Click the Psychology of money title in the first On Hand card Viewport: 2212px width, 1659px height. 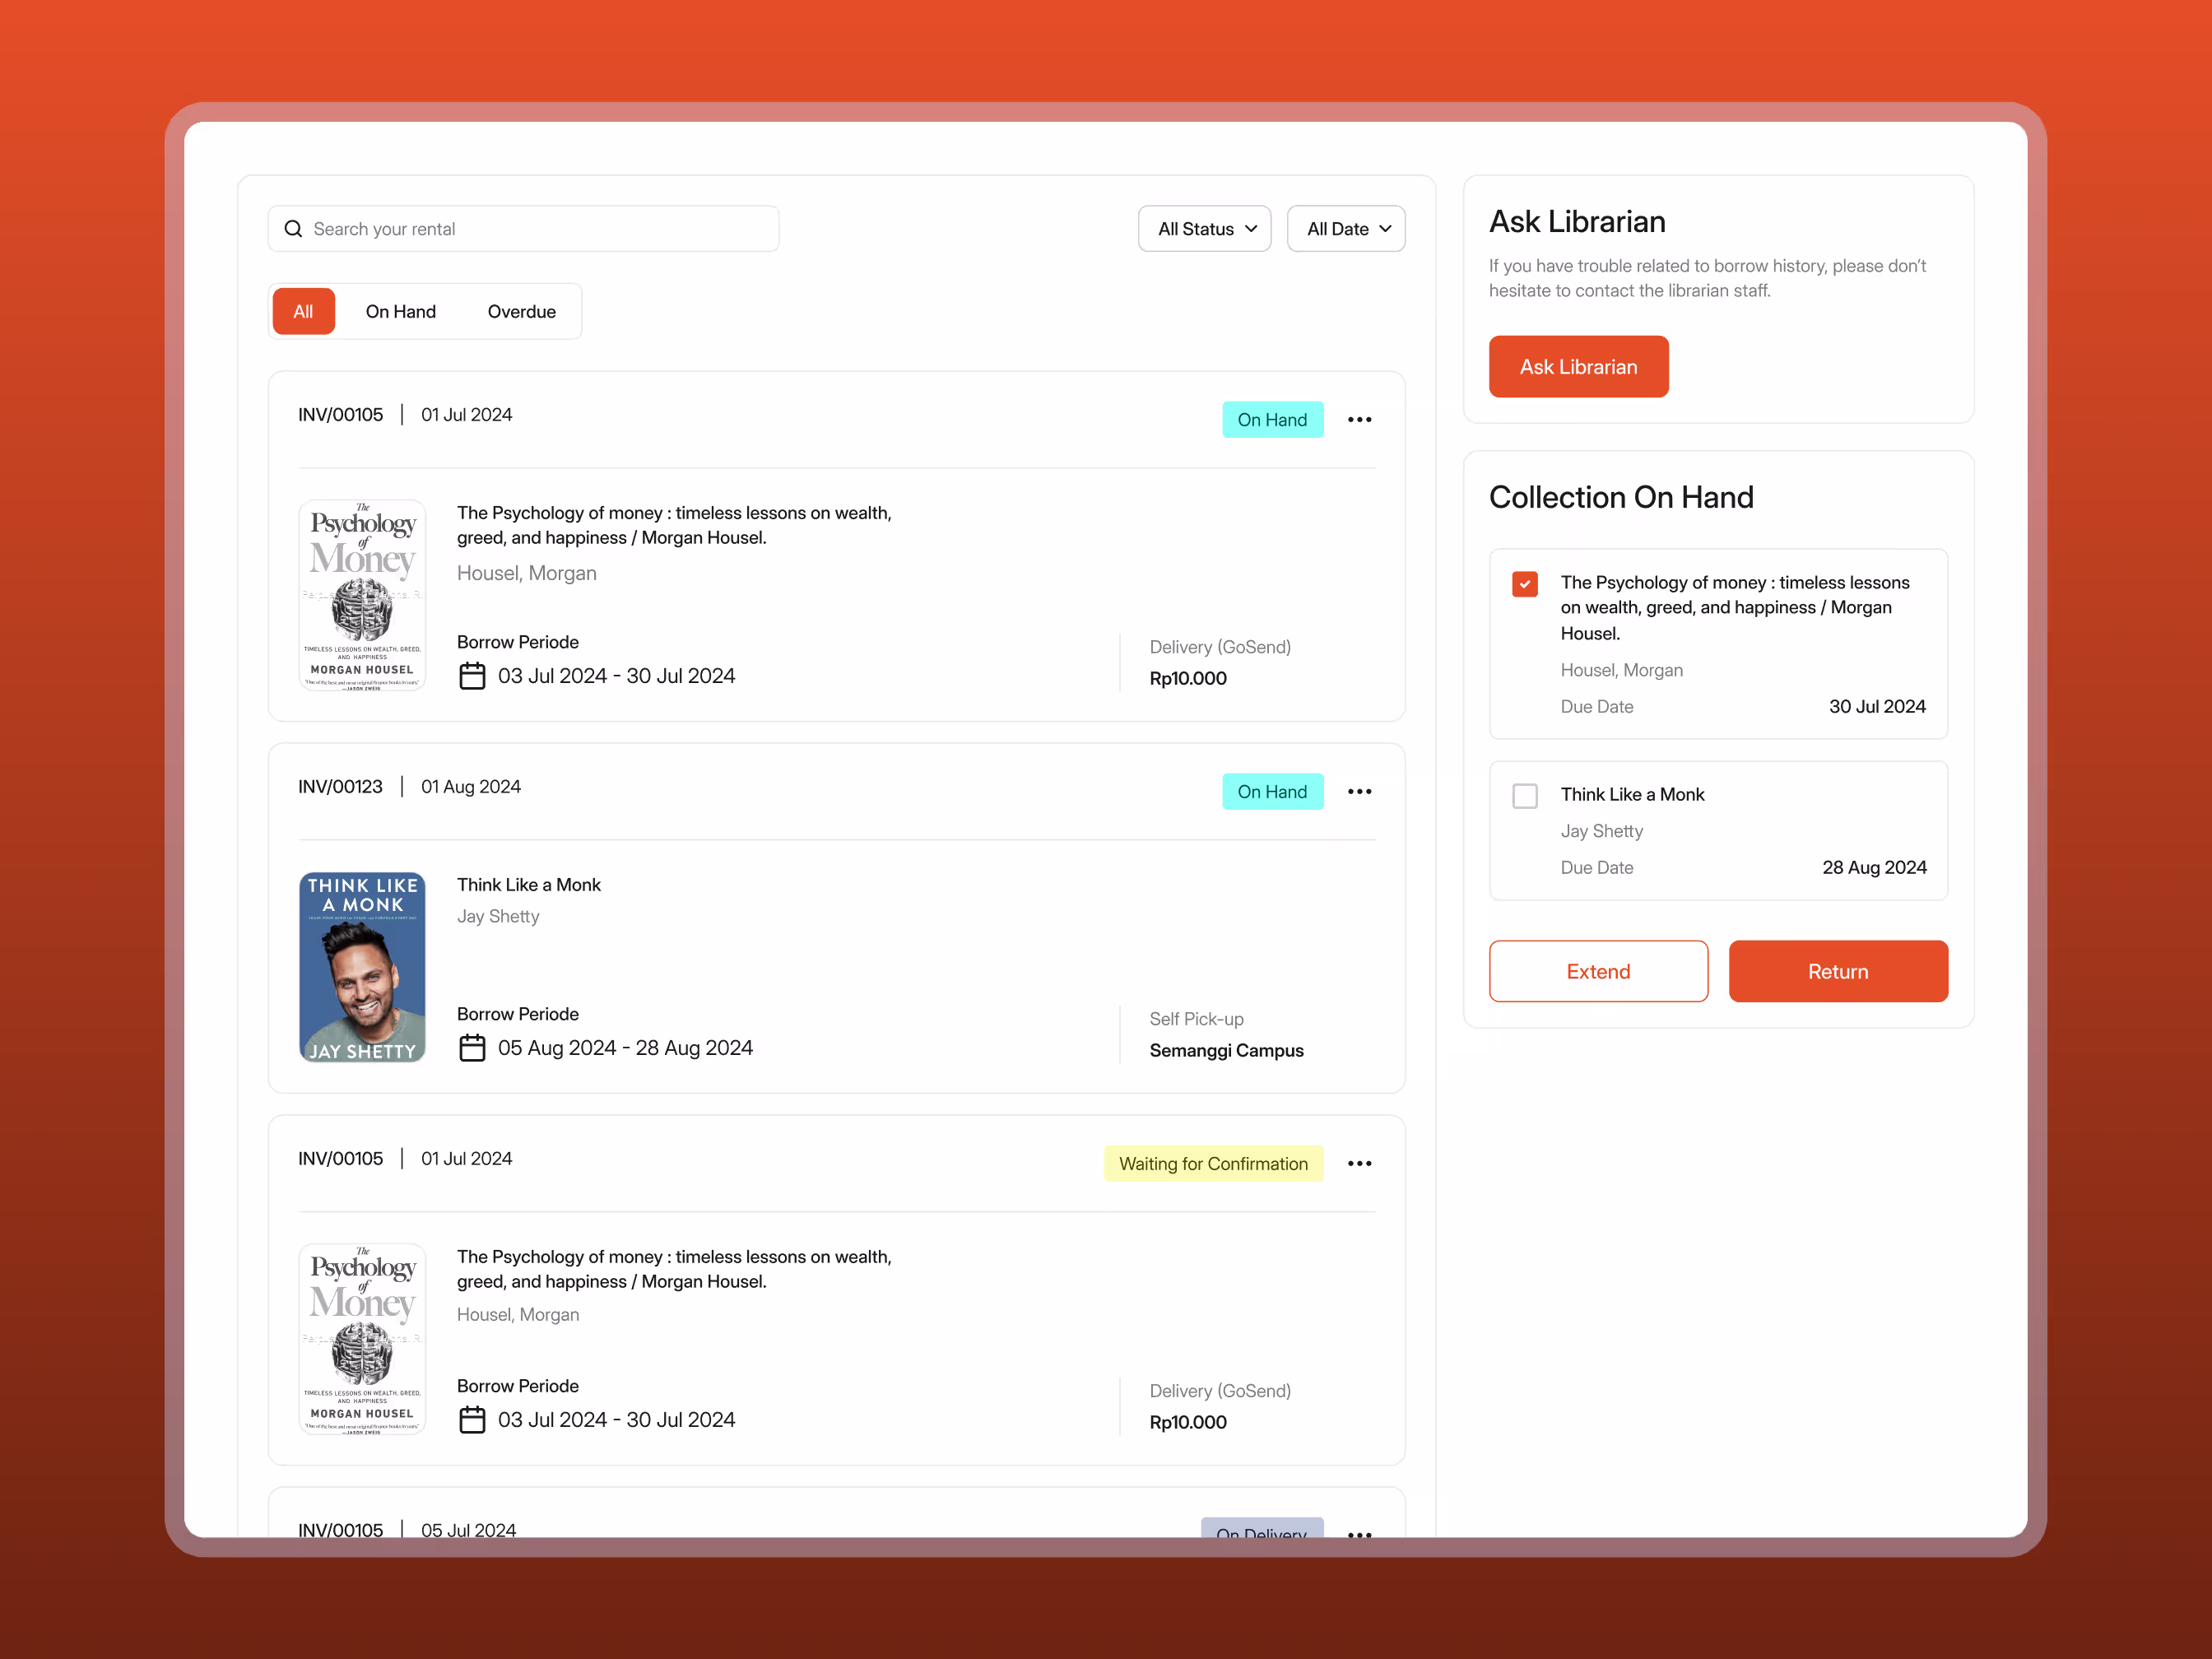tap(674, 525)
